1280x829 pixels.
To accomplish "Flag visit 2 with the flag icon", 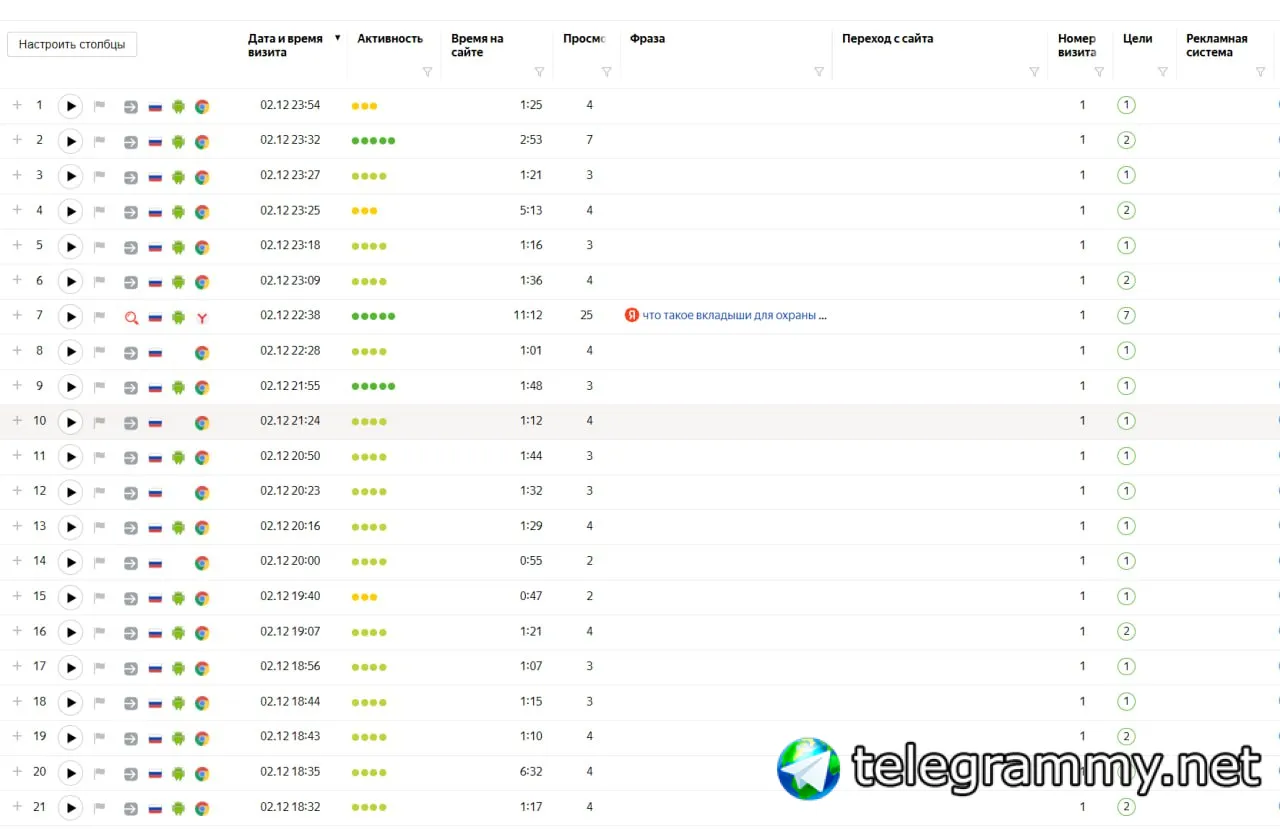I will (100, 141).
